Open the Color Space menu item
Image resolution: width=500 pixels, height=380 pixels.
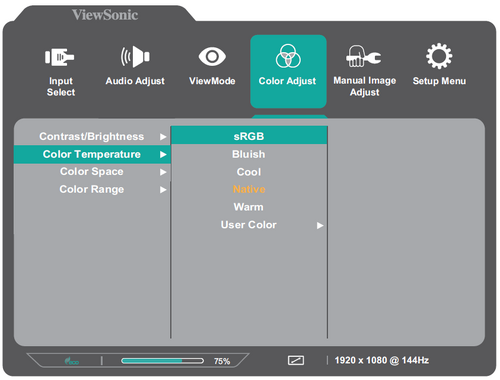(x=92, y=172)
